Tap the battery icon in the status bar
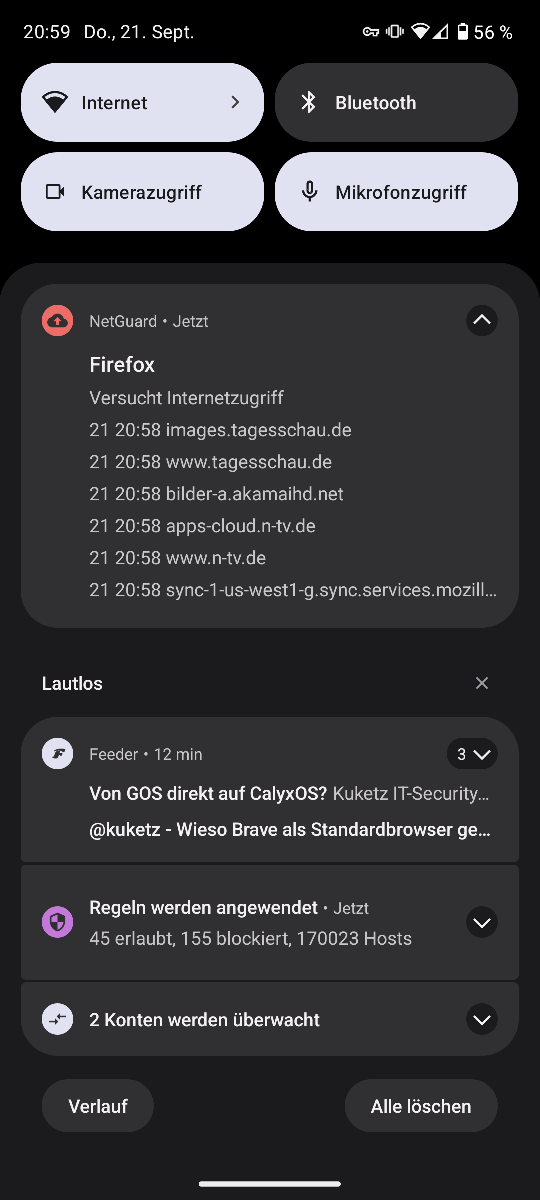The width and height of the screenshot is (540, 1200). tap(462, 32)
